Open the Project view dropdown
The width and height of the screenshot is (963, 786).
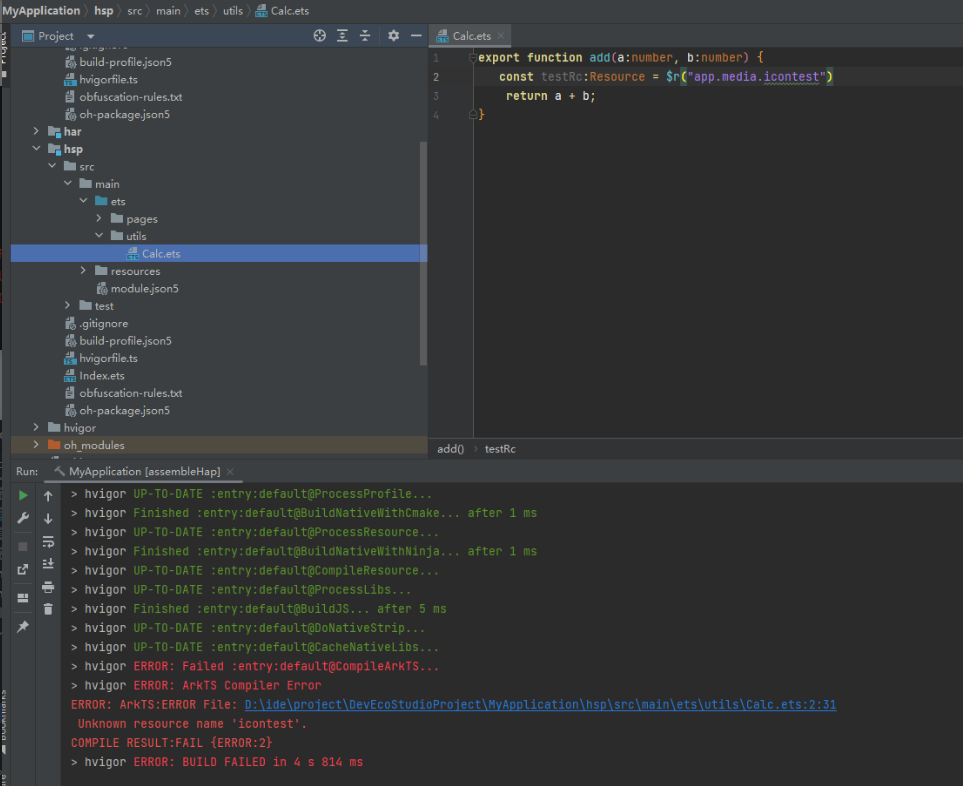pyautogui.click(x=91, y=36)
